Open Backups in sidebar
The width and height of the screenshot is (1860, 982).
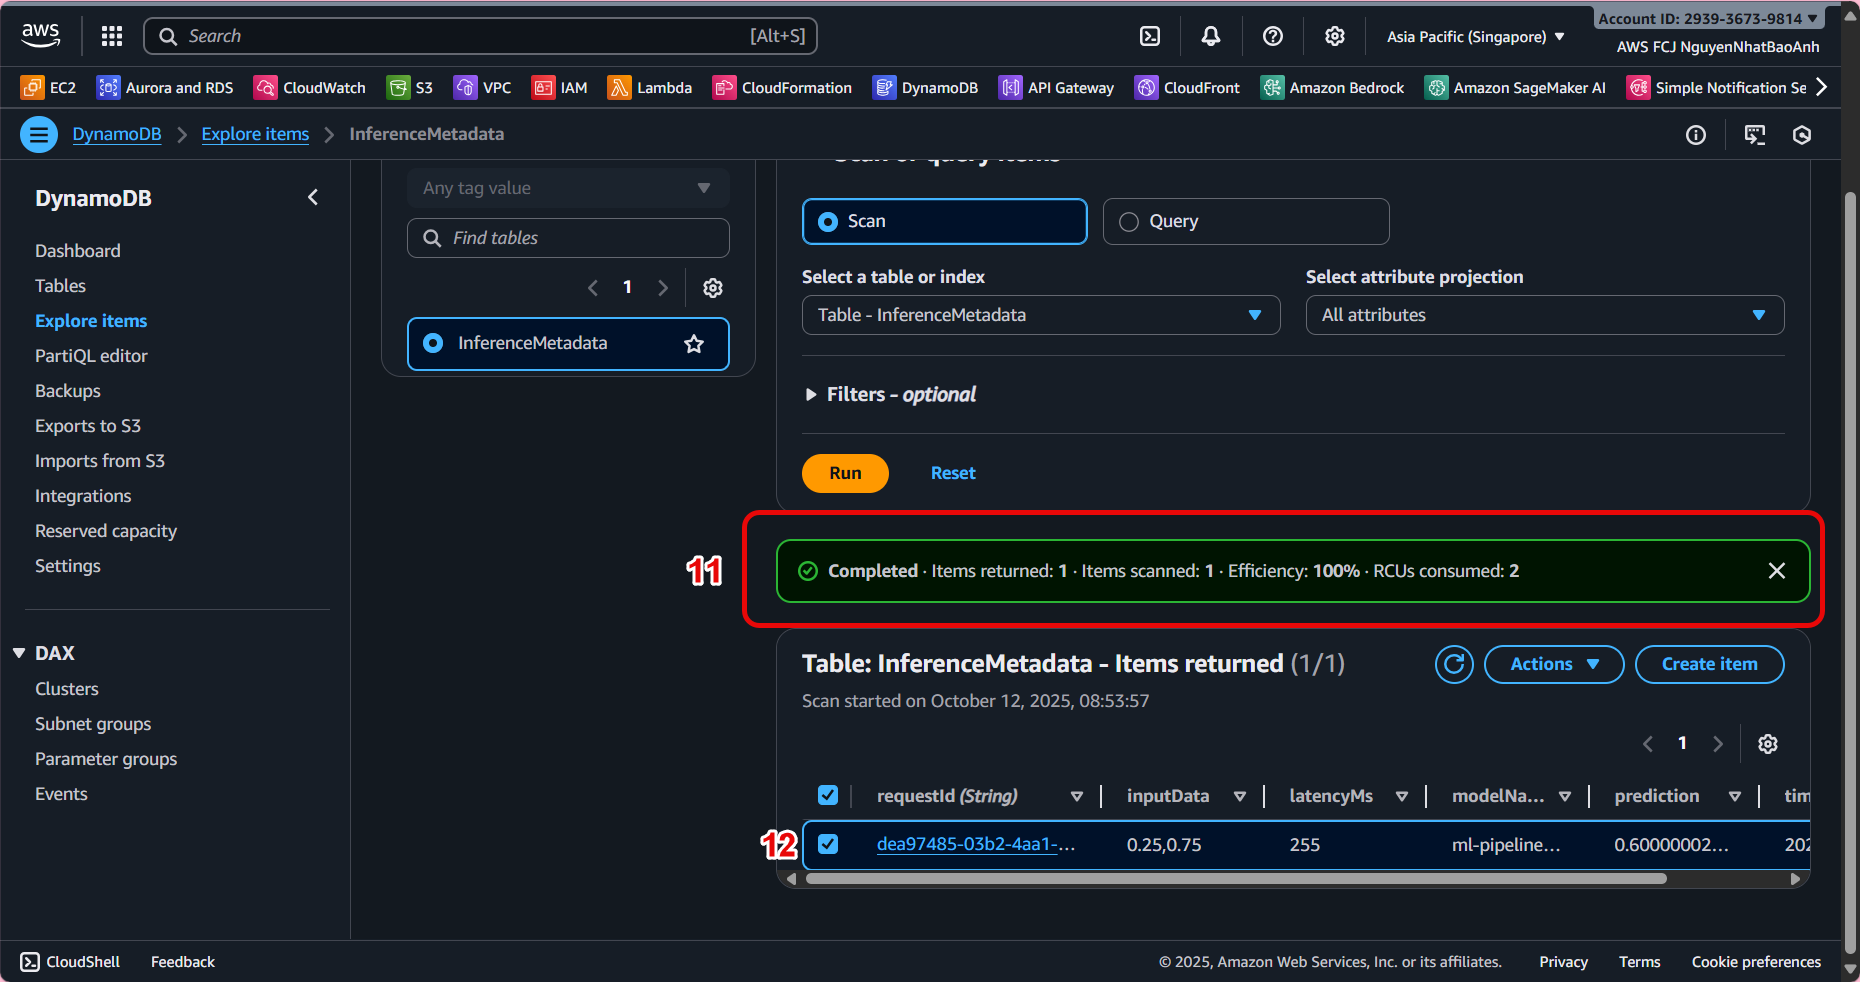(68, 391)
